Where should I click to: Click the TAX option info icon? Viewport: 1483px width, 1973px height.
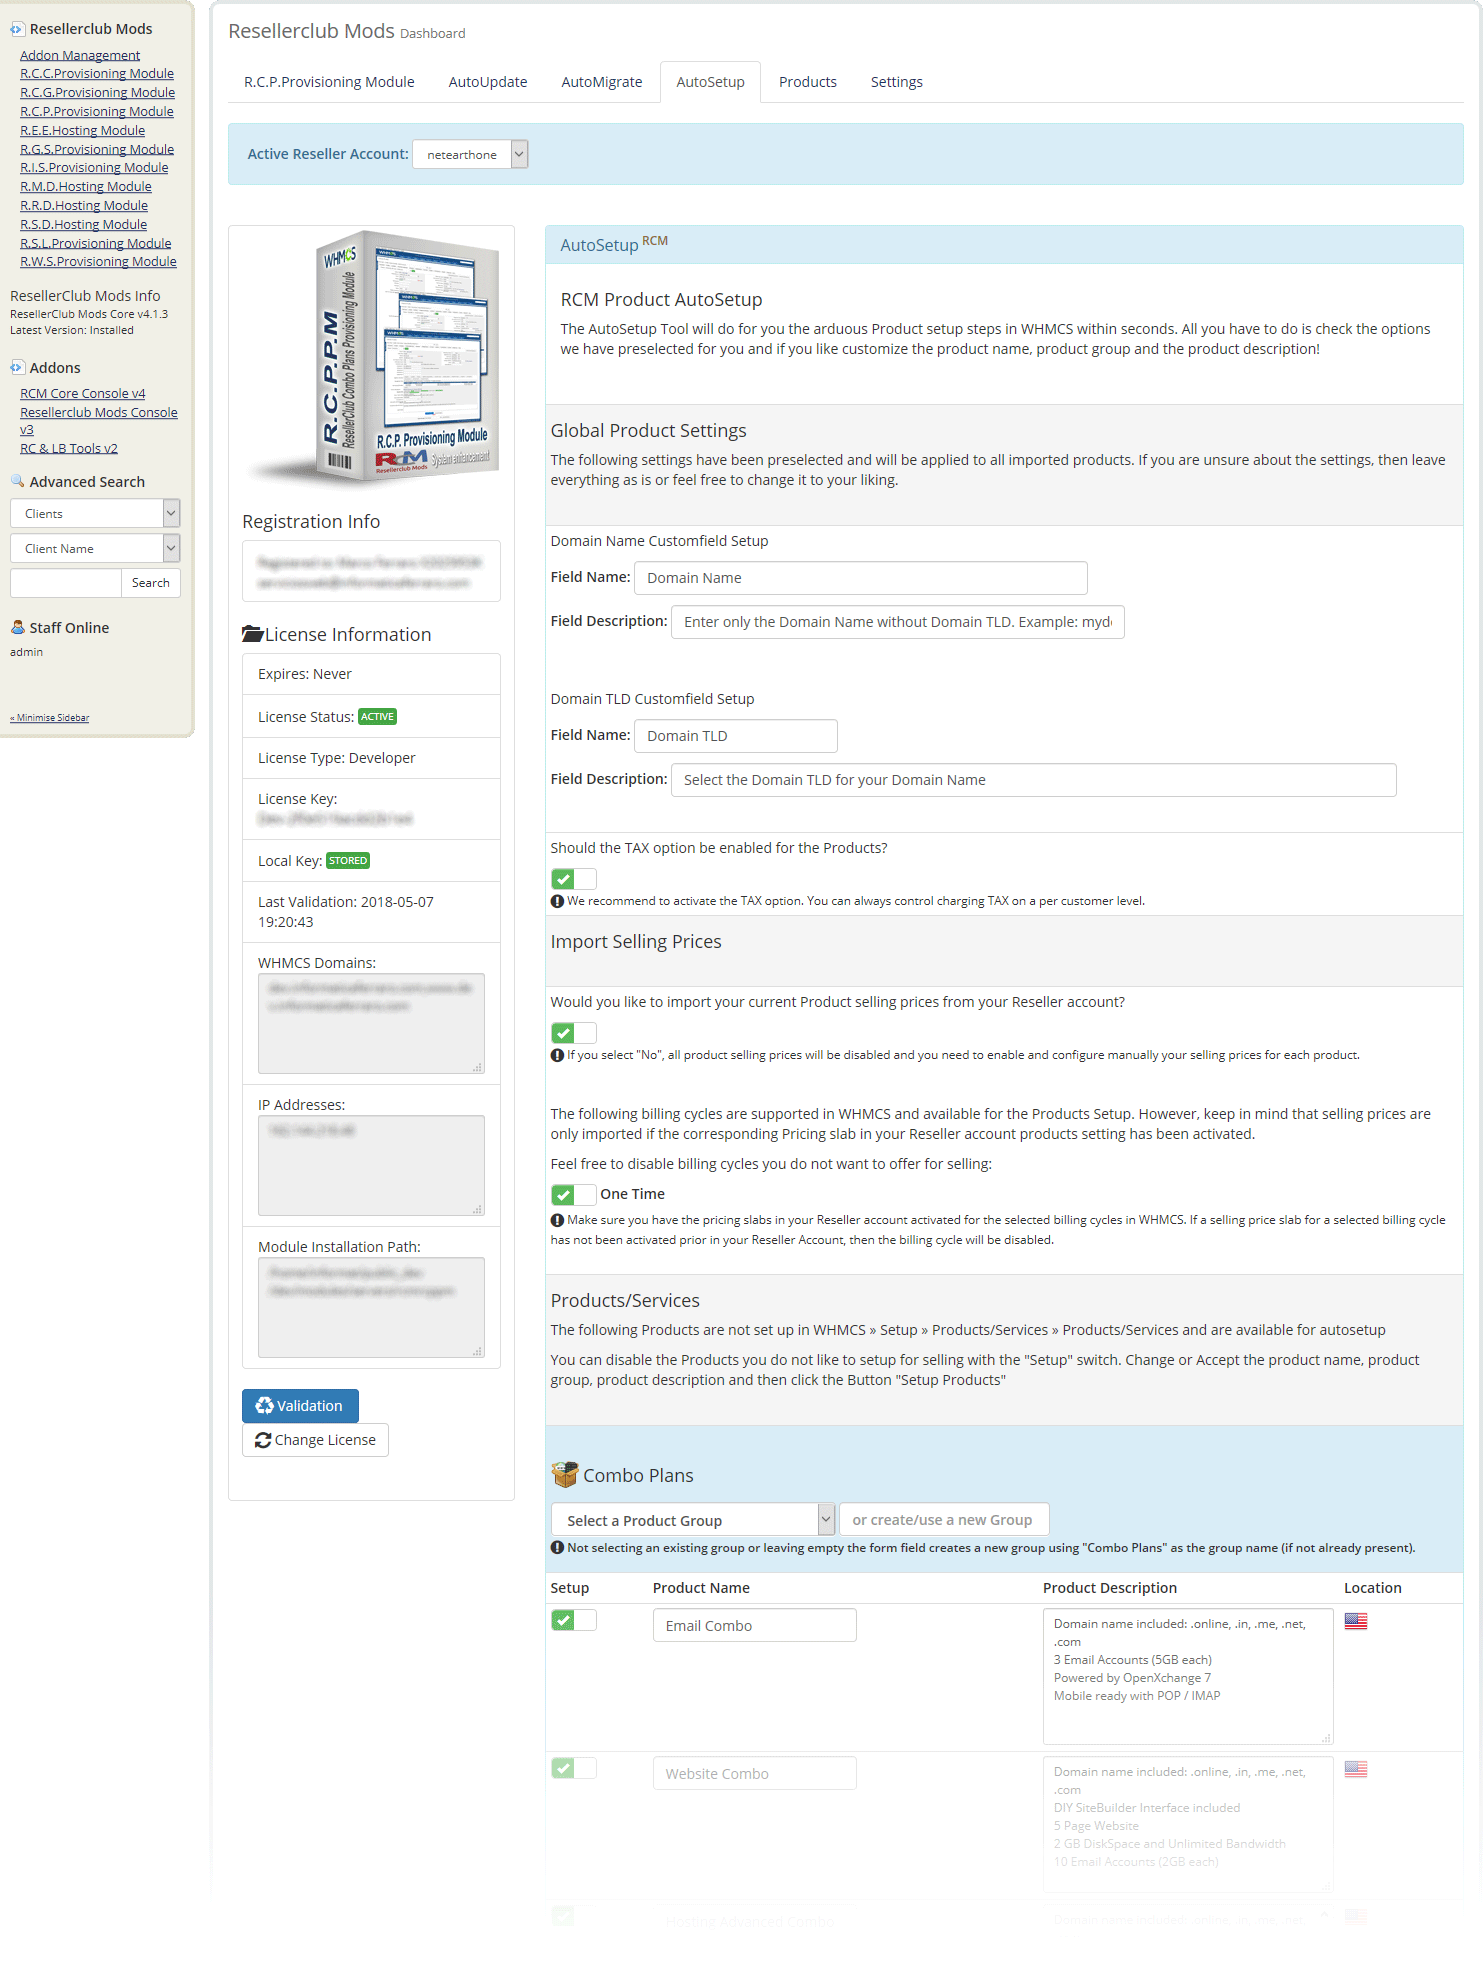coord(558,901)
